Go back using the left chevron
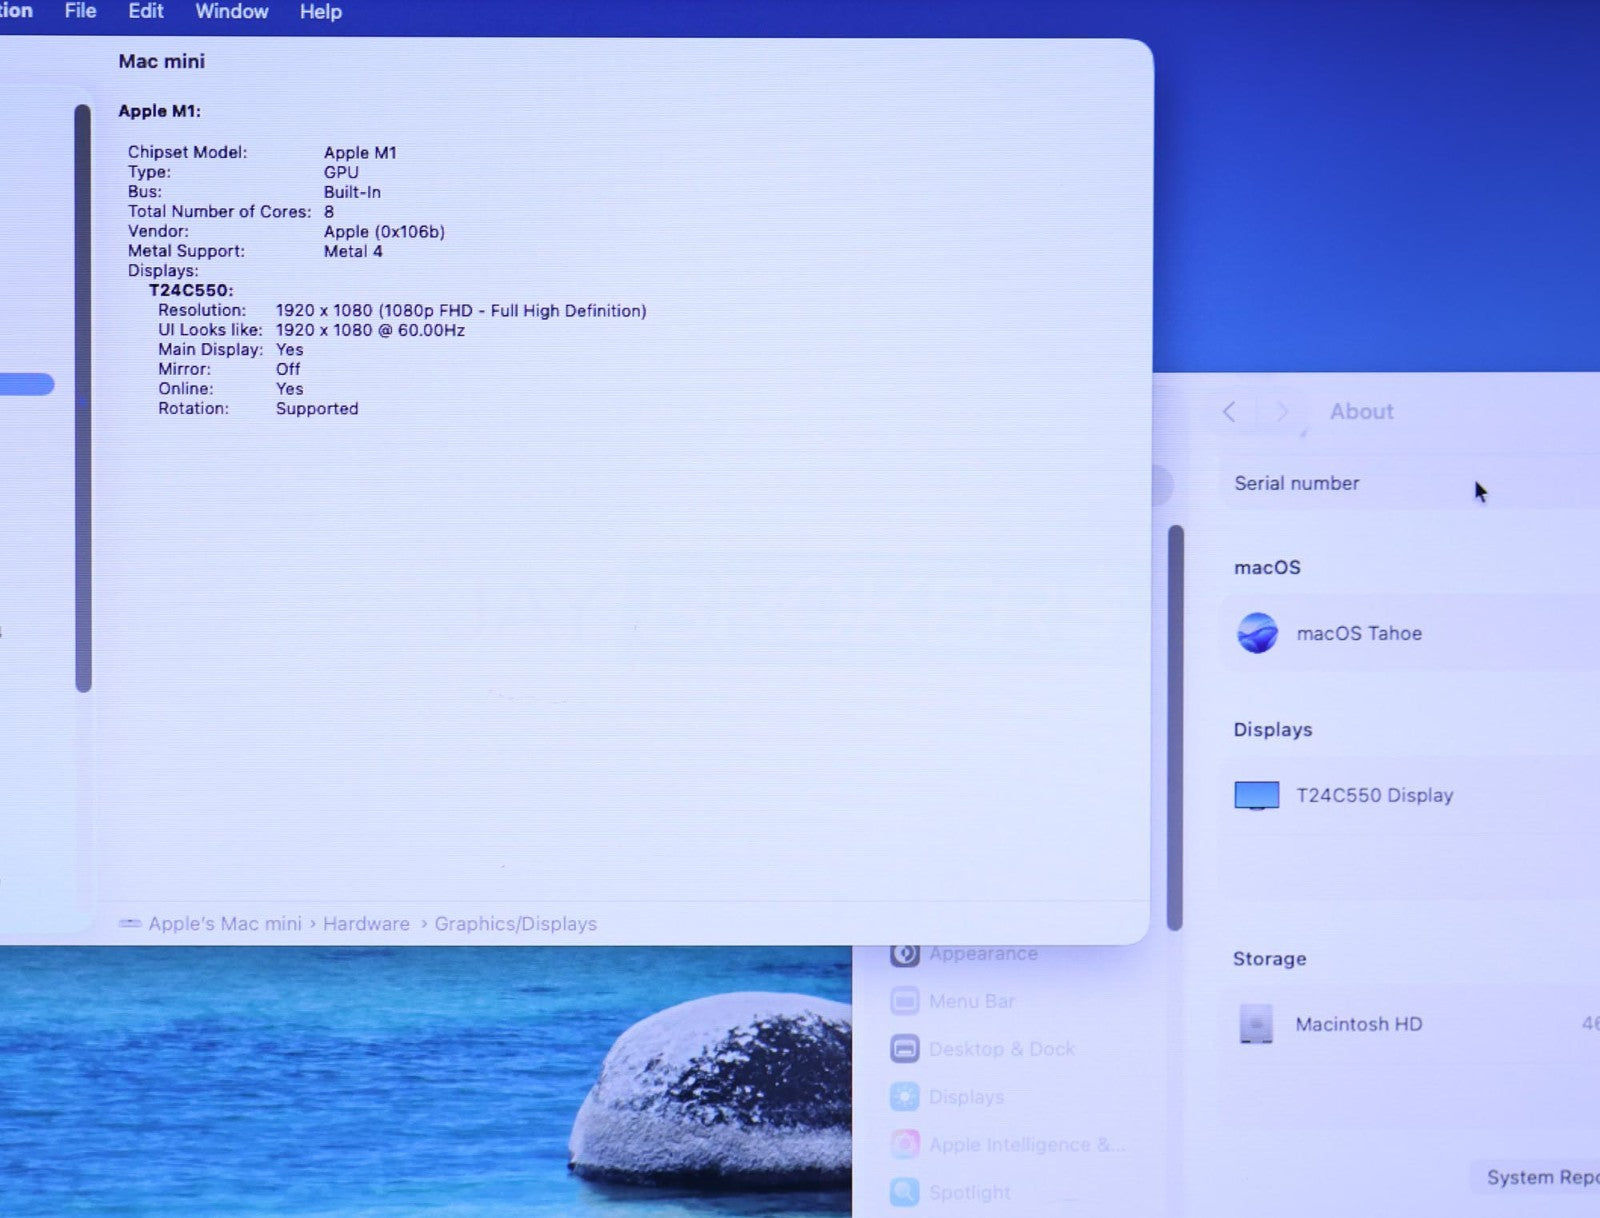 pyautogui.click(x=1230, y=412)
